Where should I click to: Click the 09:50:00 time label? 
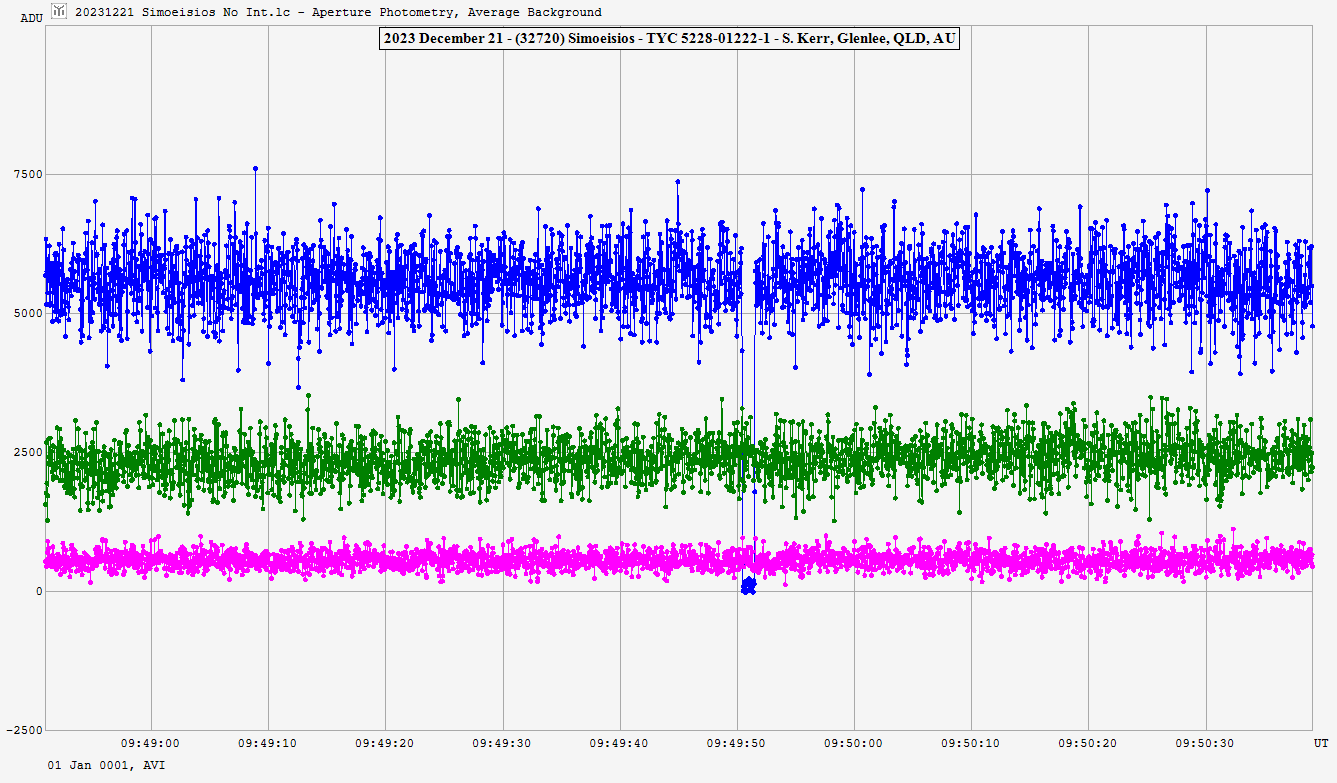pos(854,743)
